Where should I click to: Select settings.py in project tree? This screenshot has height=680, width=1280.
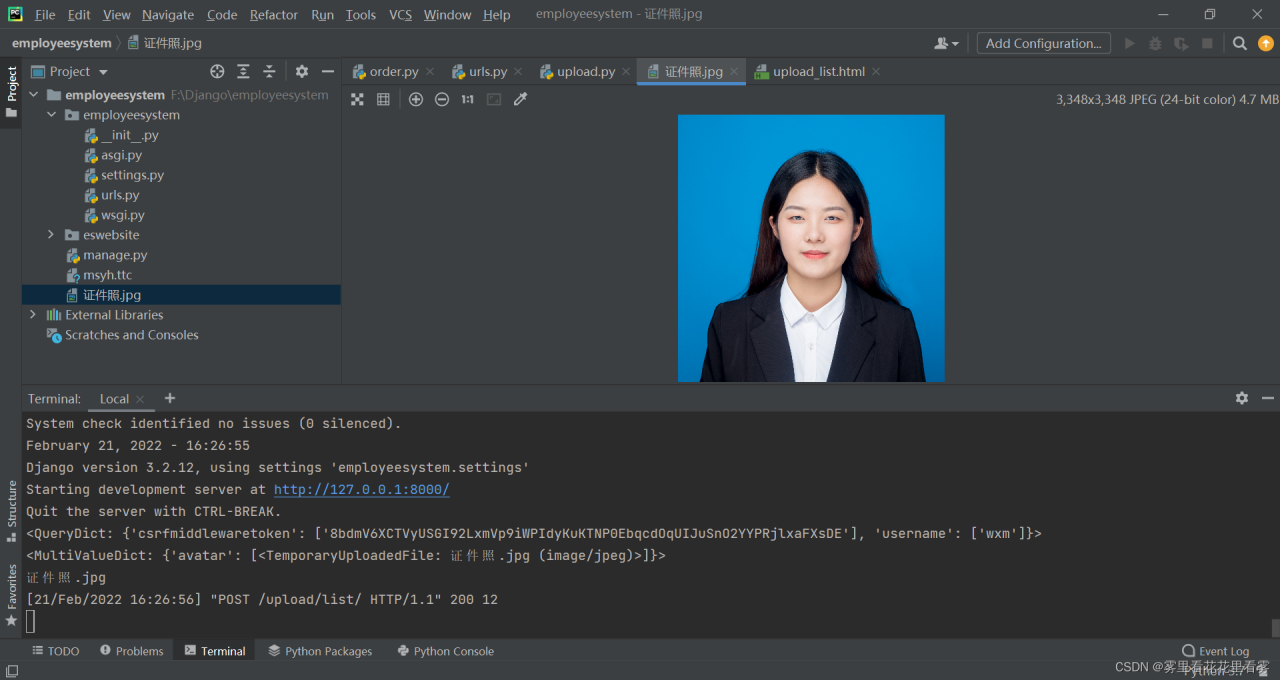[132, 175]
